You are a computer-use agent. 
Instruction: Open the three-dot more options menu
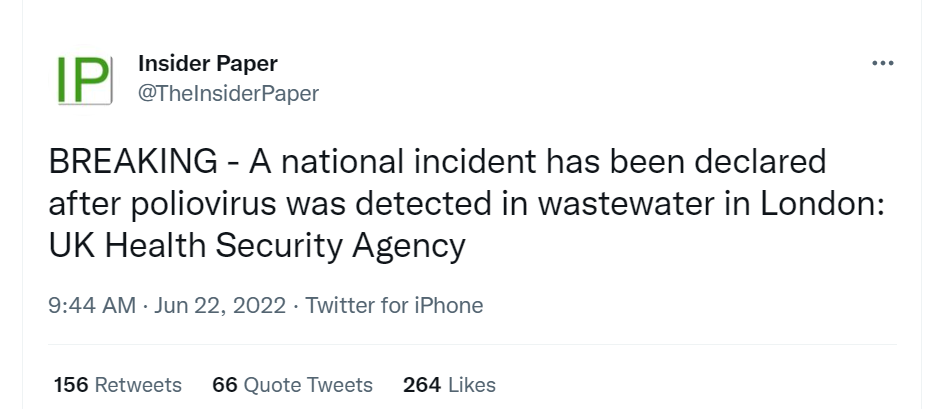(883, 63)
